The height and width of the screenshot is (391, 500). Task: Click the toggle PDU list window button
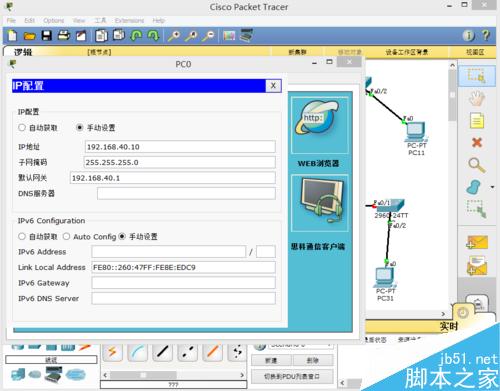click(292, 376)
